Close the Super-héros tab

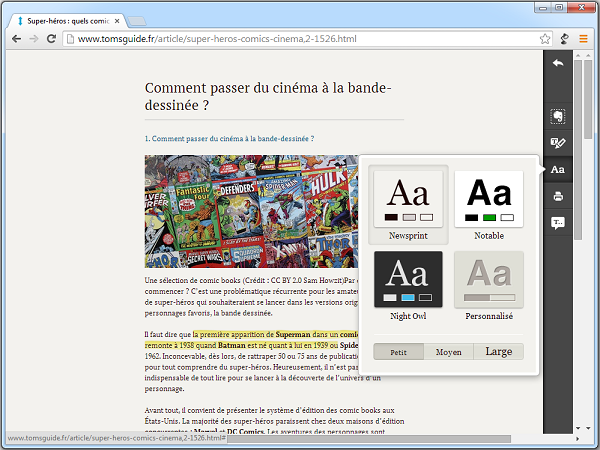117,21
